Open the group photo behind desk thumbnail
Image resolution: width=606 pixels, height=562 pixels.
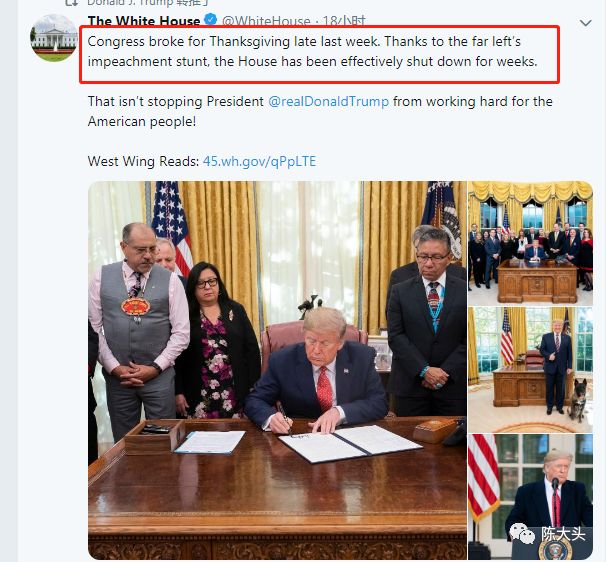click(530, 244)
